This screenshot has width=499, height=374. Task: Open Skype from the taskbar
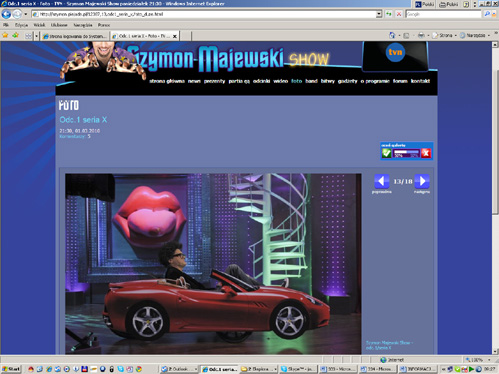pyautogui.click(x=298, y=369)
